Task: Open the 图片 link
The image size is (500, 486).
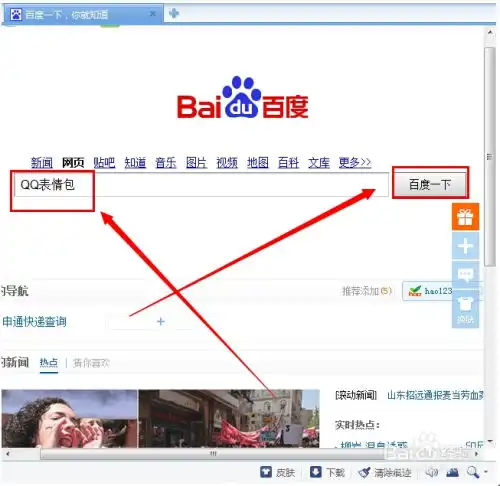Action: 196,163
